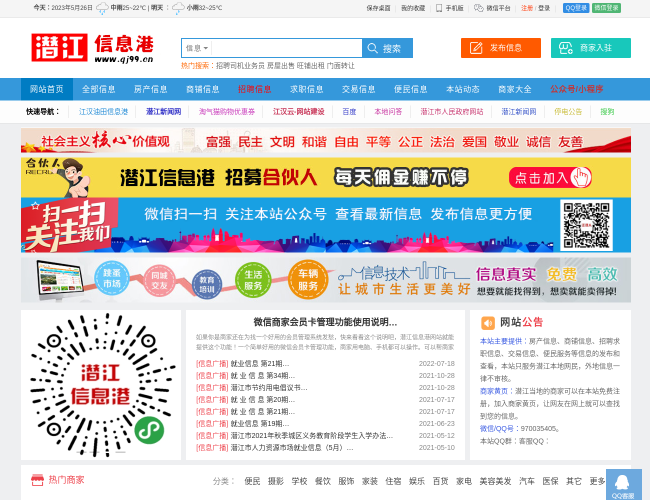This screenshot has height=500, width=650.
Task: Open the 便民信息 nav tab
Action: [411, 89]
